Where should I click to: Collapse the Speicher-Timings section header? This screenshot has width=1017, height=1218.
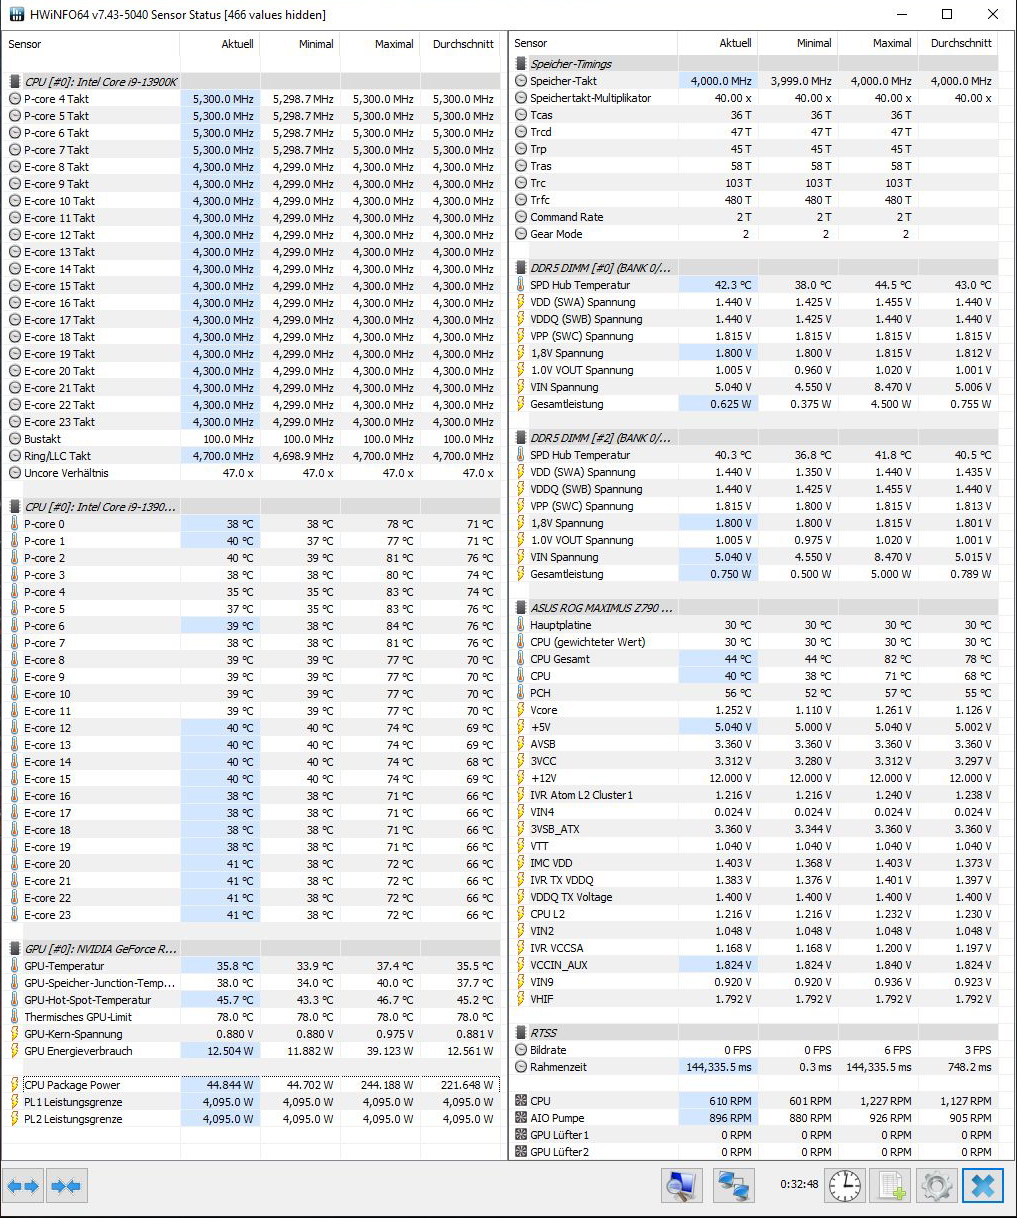coord(571,64)
